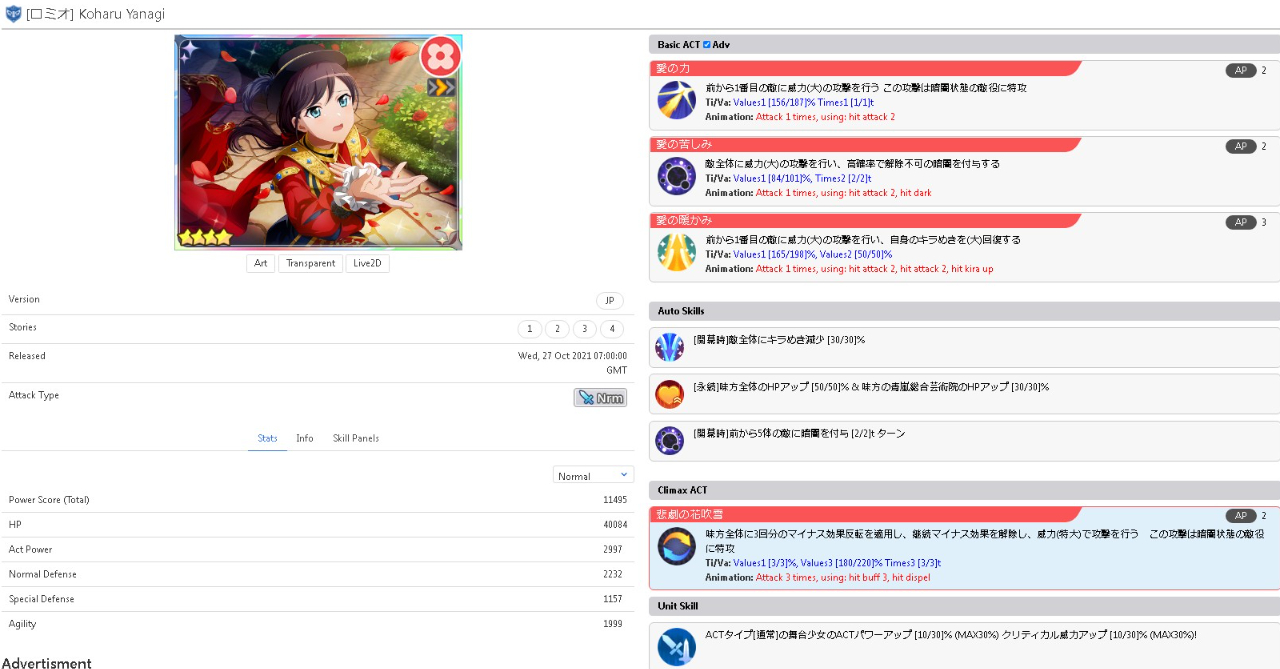Click the unit skill sword icon

pyautogui.click(x=676, y=646)
